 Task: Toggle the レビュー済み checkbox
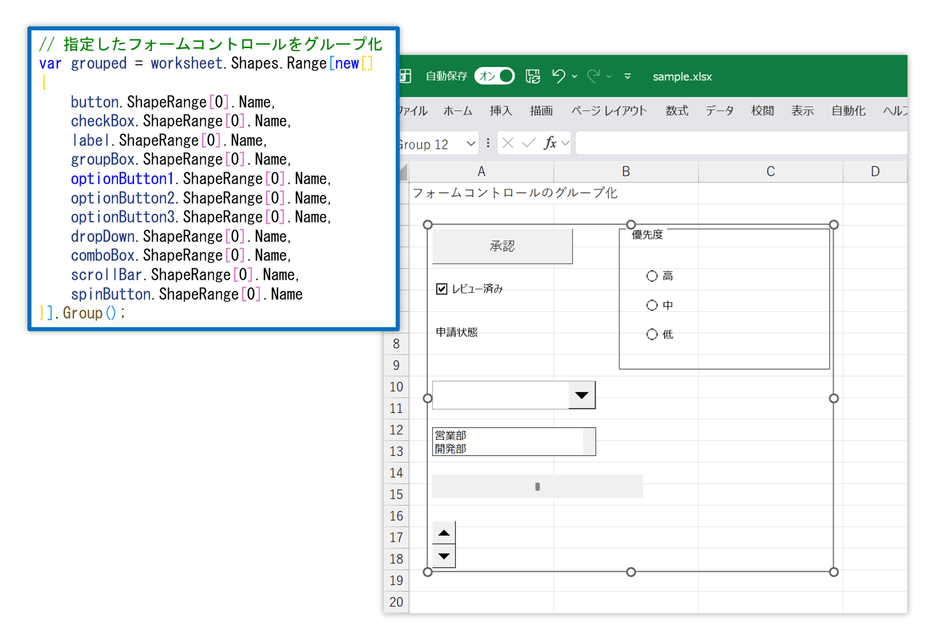pos(442,289)
